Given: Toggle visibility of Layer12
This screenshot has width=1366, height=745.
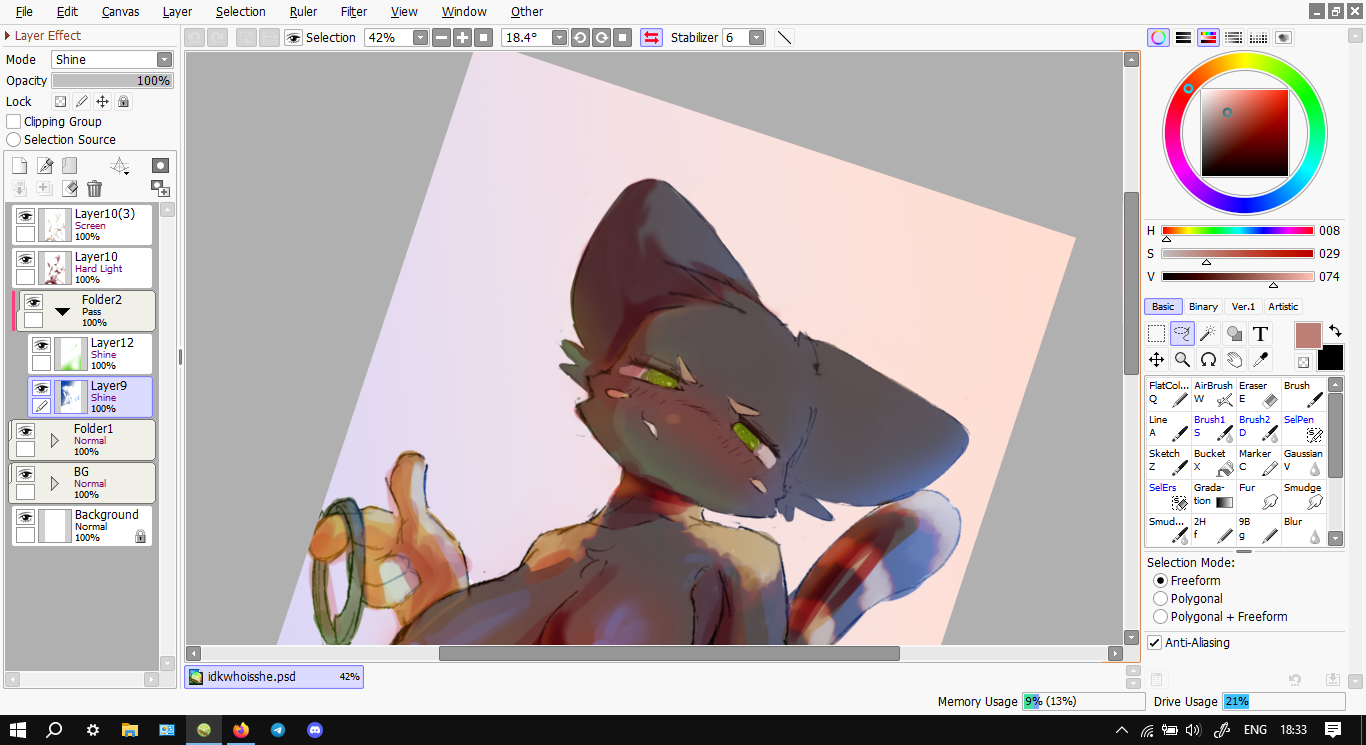Looking at the screenshot, I should pos(41,345).
